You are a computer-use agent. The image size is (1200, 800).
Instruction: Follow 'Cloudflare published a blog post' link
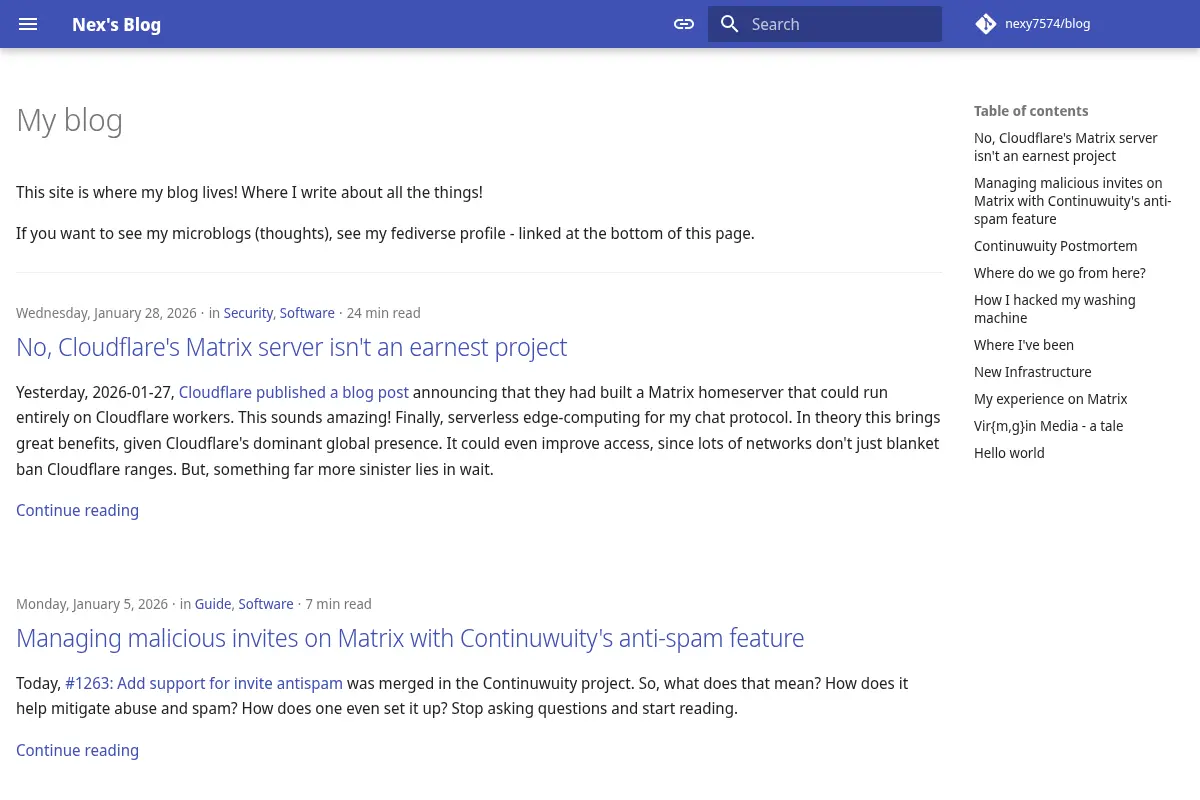(294, 392)
